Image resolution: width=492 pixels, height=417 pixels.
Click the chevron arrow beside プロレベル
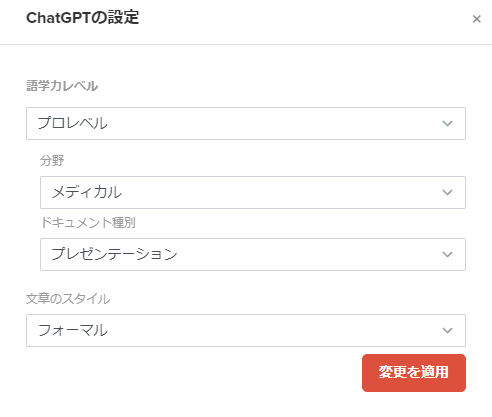click(447, 123)
